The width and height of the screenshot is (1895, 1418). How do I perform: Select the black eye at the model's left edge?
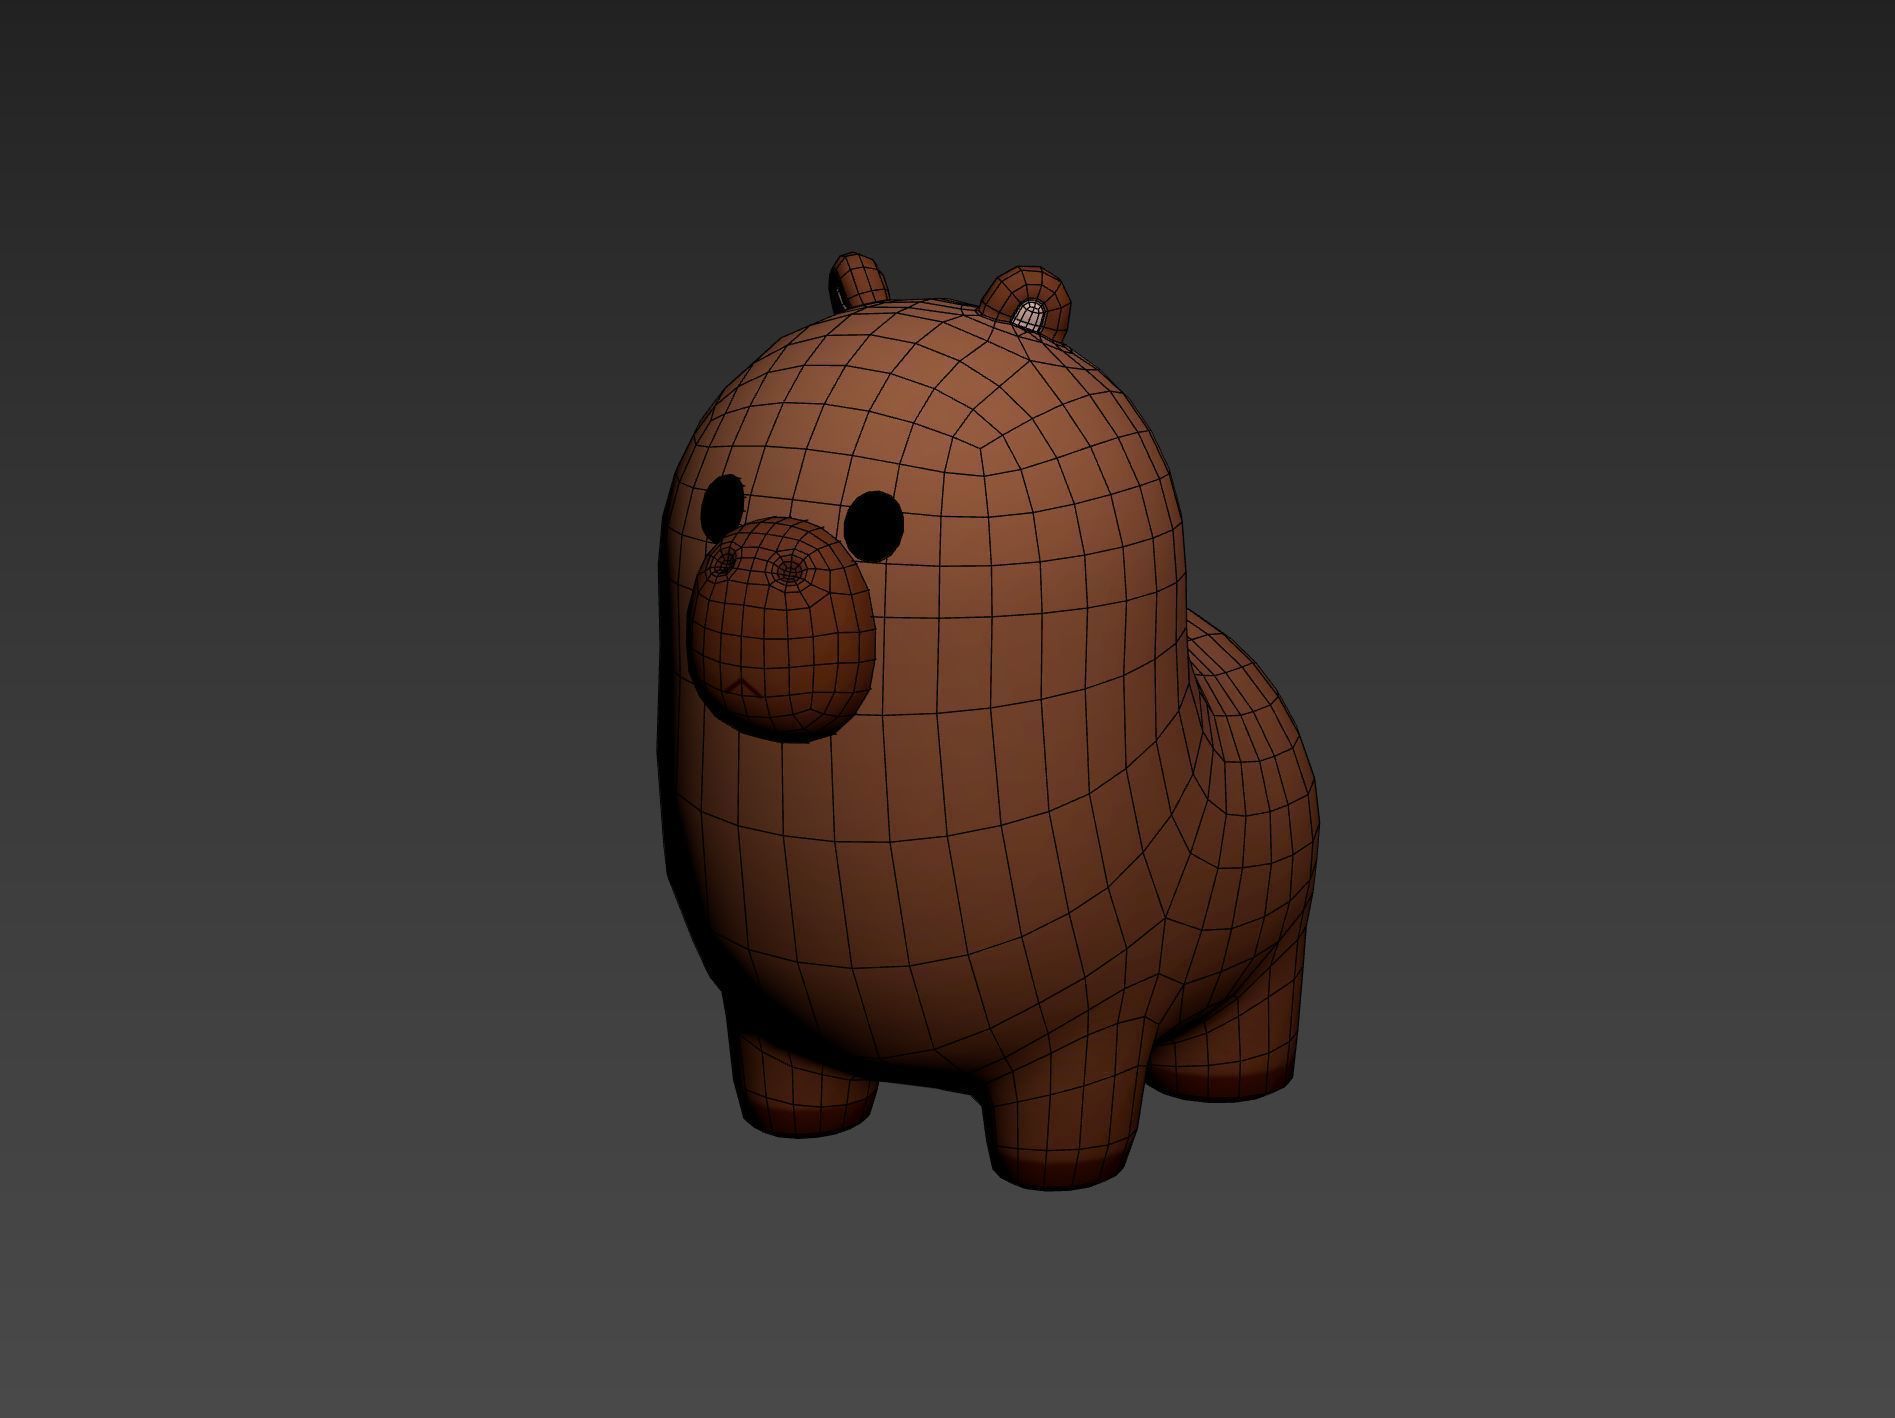723,507
